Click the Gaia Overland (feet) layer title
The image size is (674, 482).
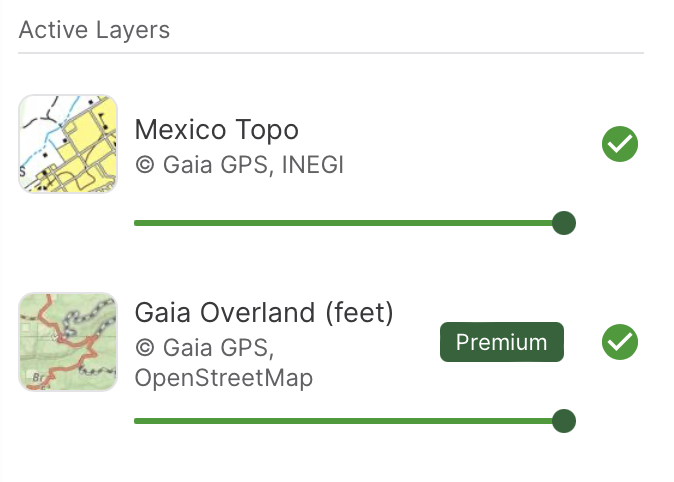click(x=264, y=313)
